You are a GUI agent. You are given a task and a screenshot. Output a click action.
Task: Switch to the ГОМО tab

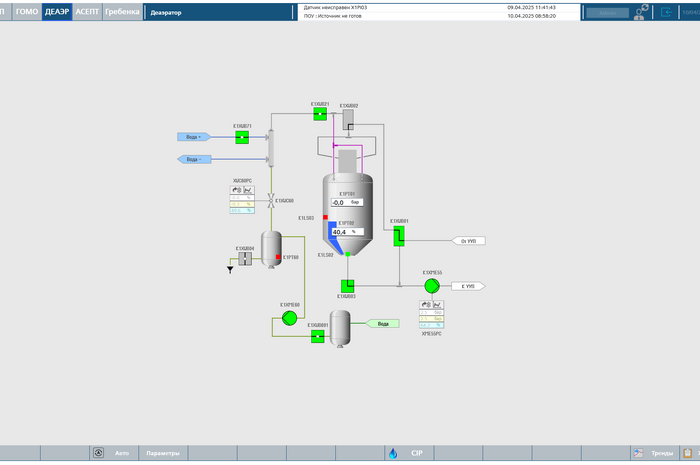[26, 12]
